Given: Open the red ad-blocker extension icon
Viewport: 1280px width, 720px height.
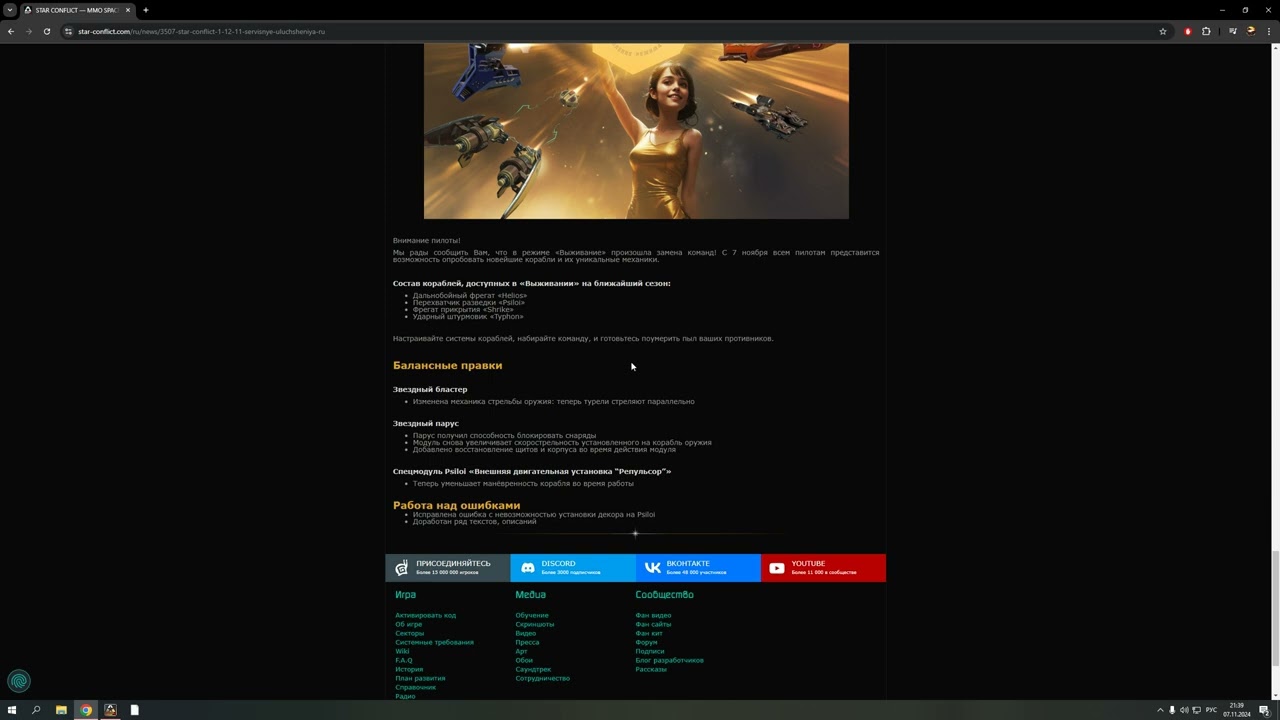Looking at the screenshot, I should 1188,31.
